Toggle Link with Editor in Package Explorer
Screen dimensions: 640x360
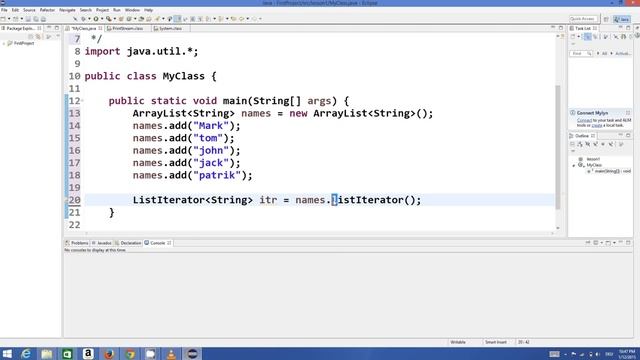point(38,36)
